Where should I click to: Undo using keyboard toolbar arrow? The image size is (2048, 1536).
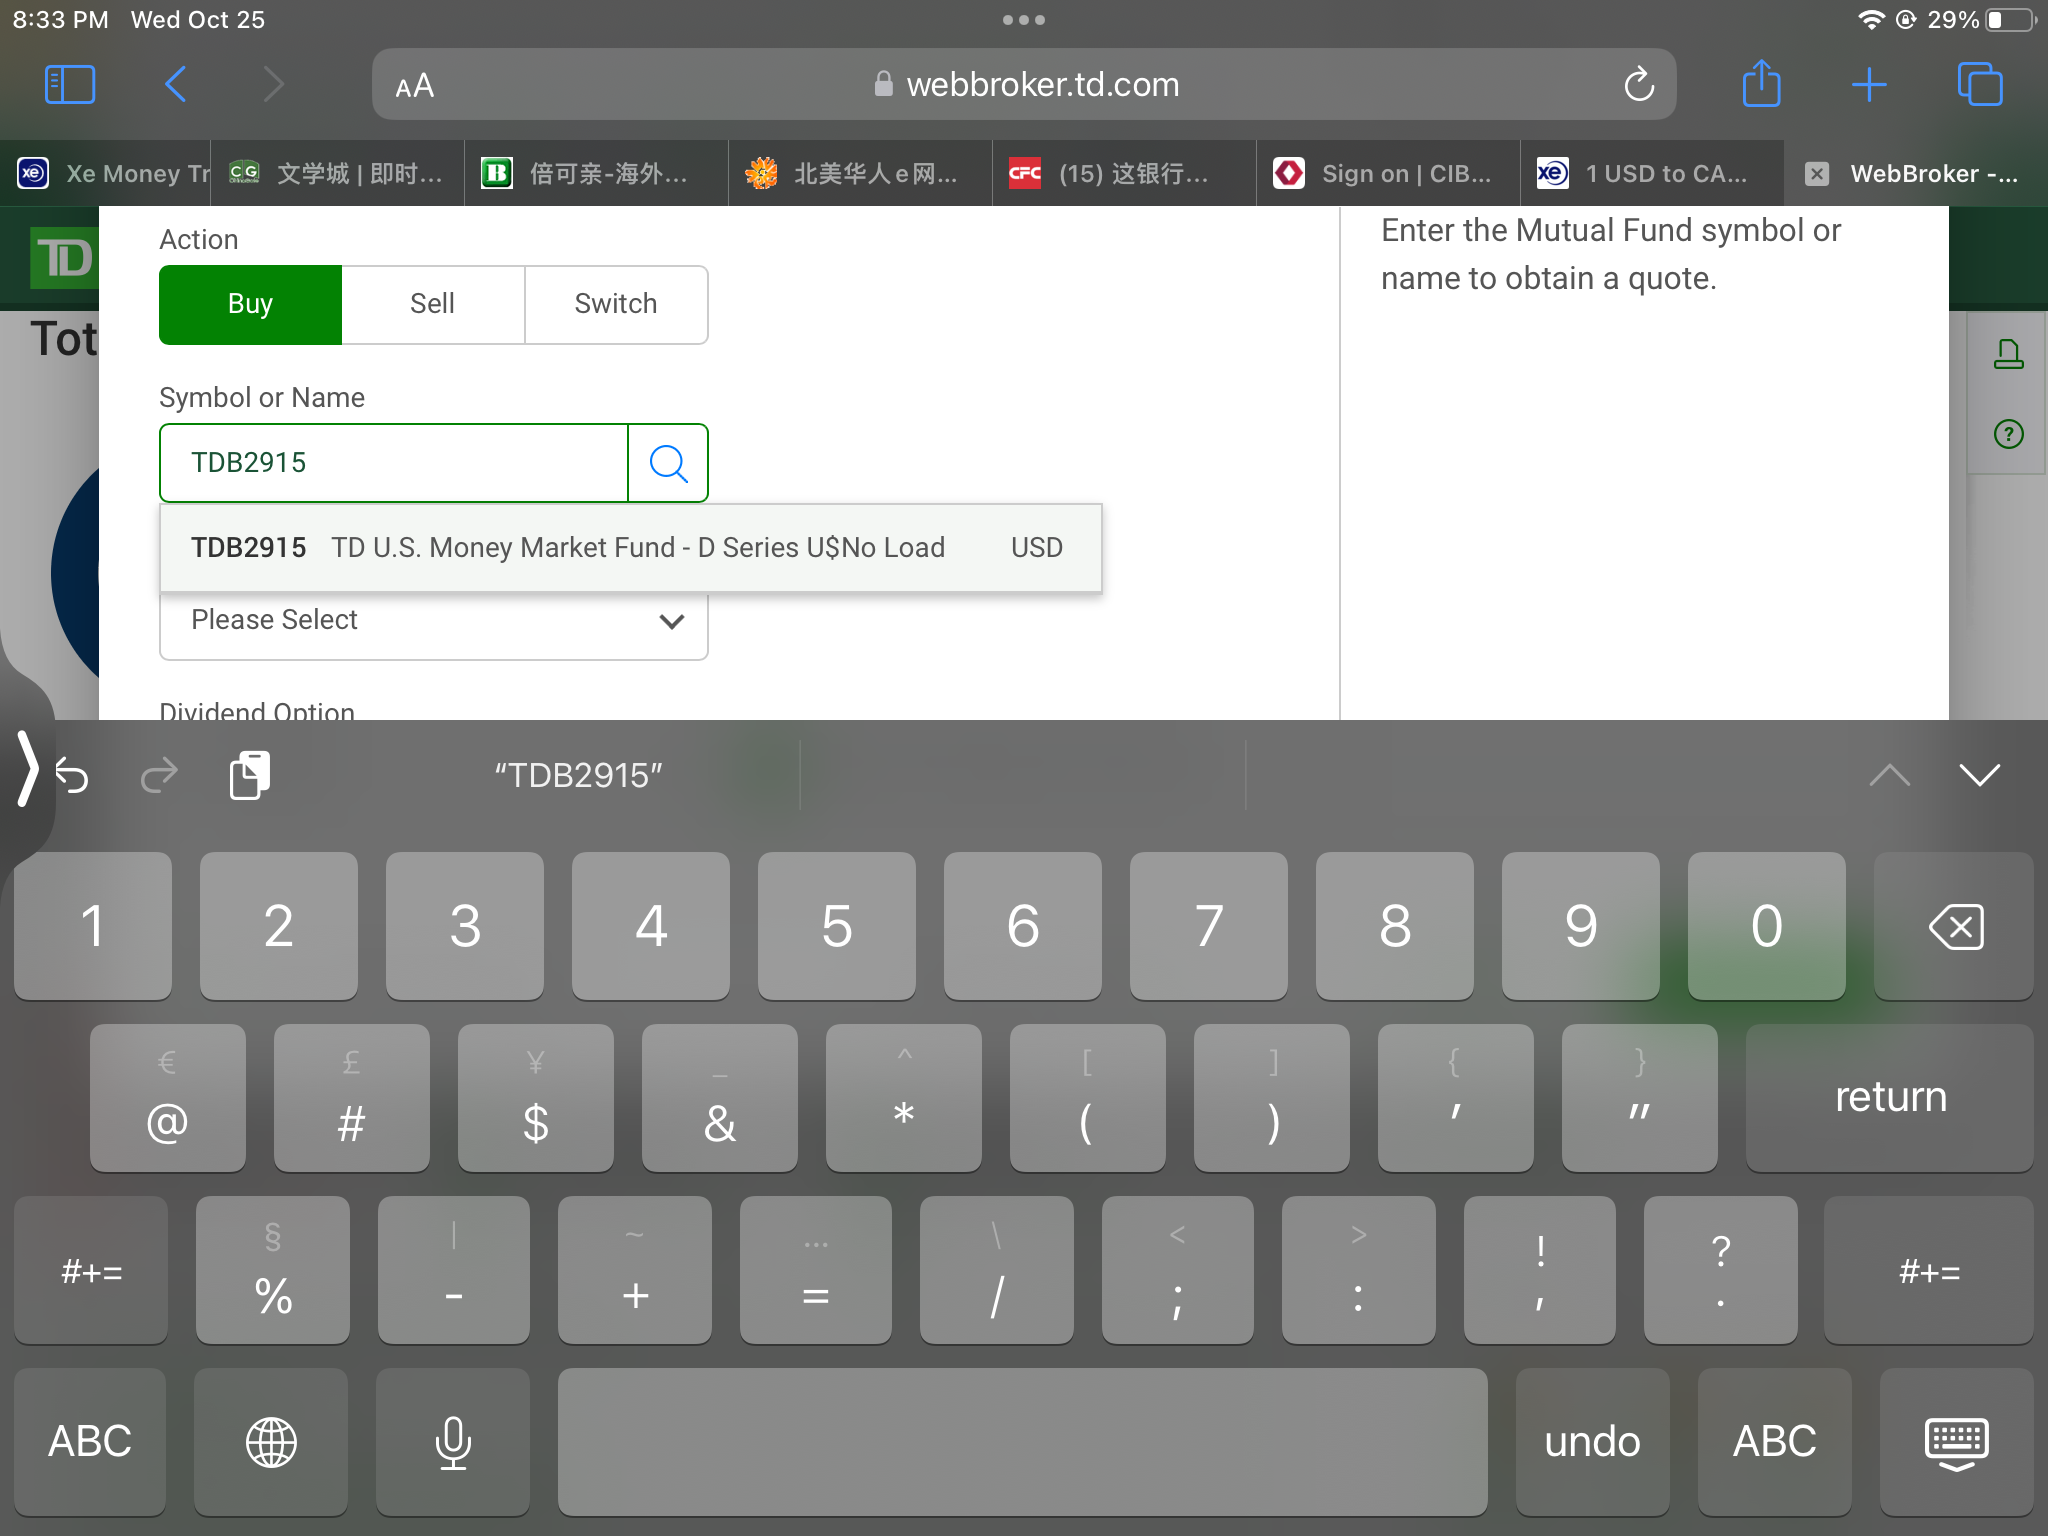72,775
